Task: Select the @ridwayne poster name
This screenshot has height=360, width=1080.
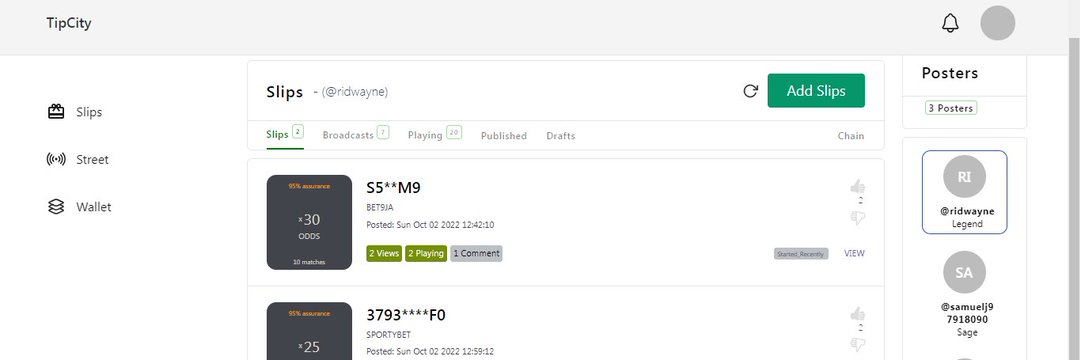Action: [967, 211]
